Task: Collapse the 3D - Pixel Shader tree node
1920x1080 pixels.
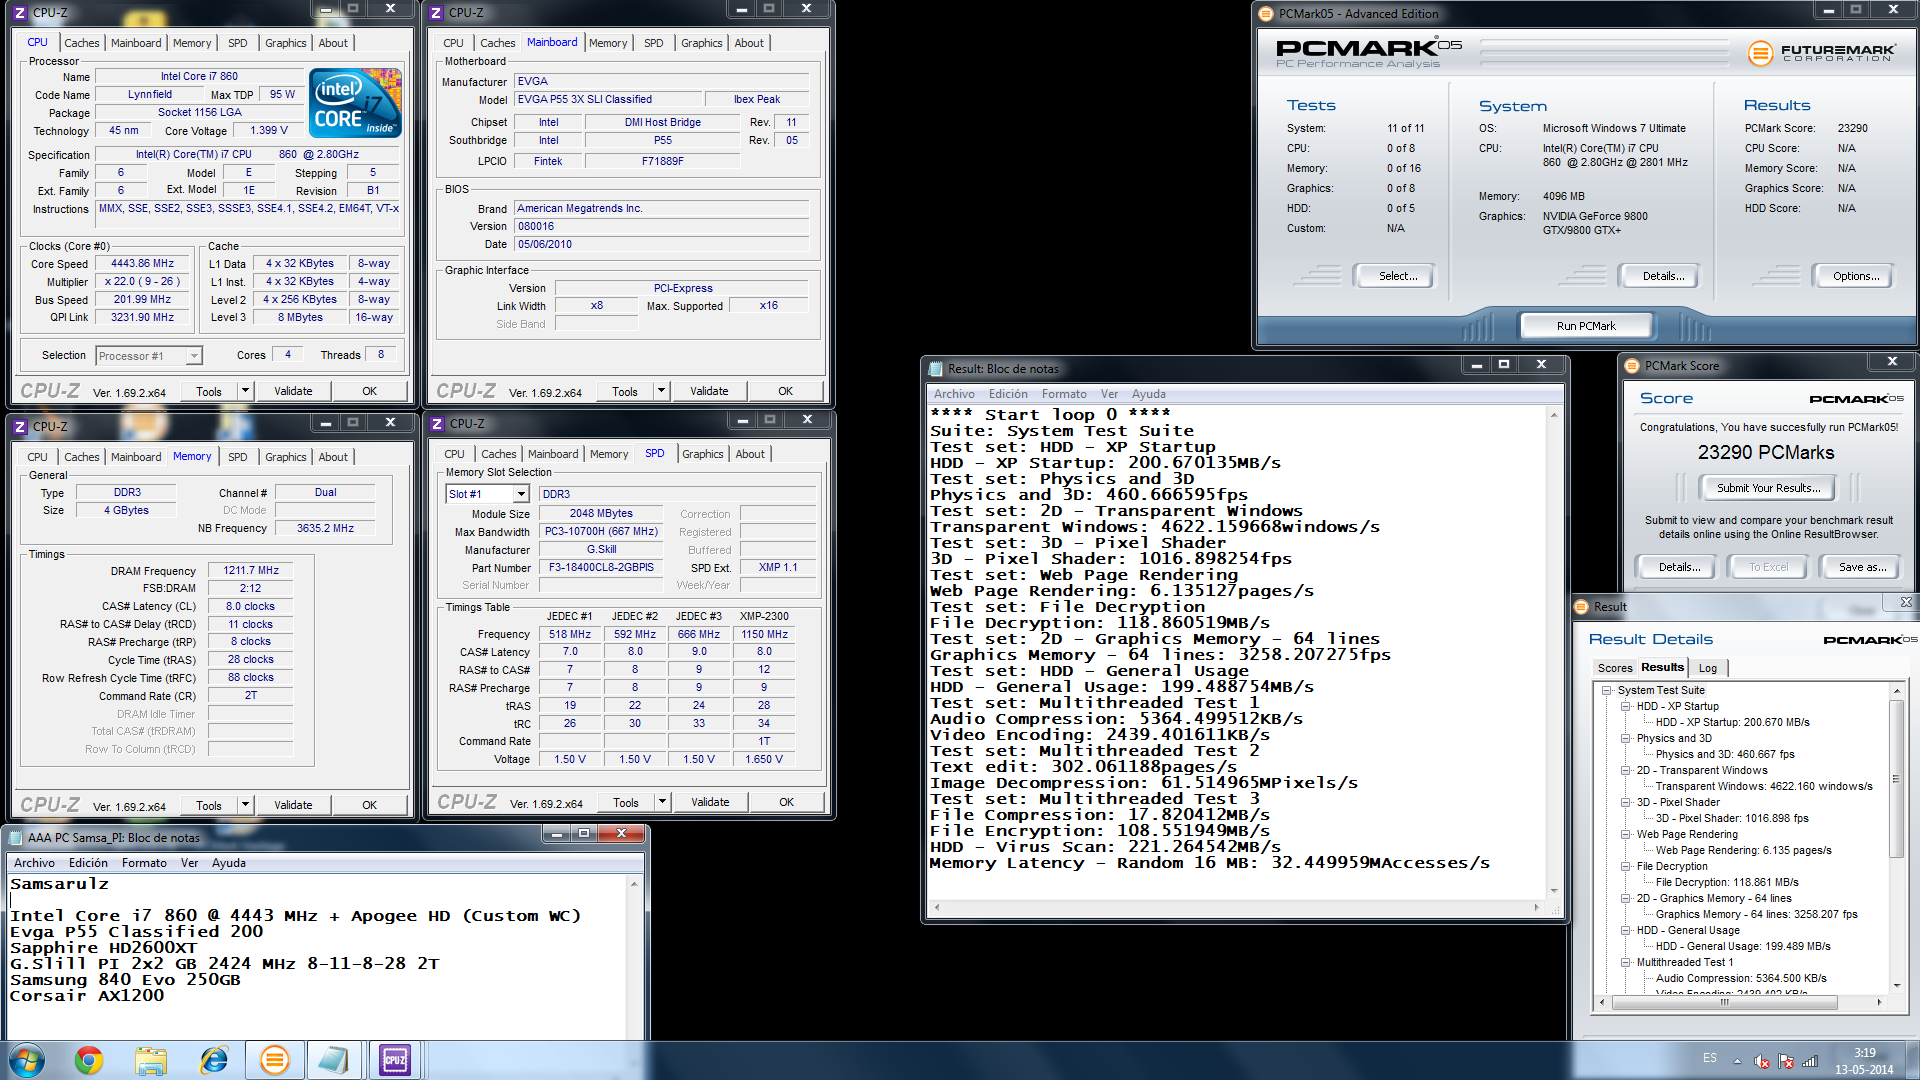Action: pyautogui.click(x=1626, y=803)
